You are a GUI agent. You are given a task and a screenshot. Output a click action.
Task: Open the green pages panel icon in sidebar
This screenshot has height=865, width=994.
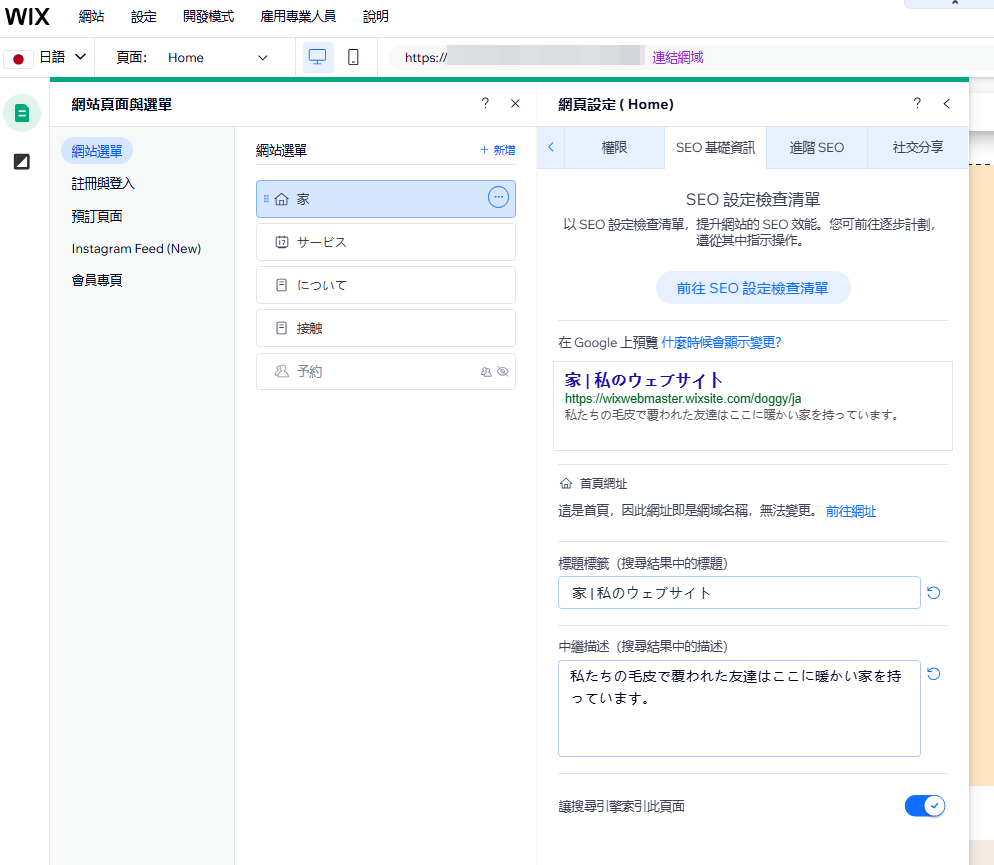tap(21, 113)
